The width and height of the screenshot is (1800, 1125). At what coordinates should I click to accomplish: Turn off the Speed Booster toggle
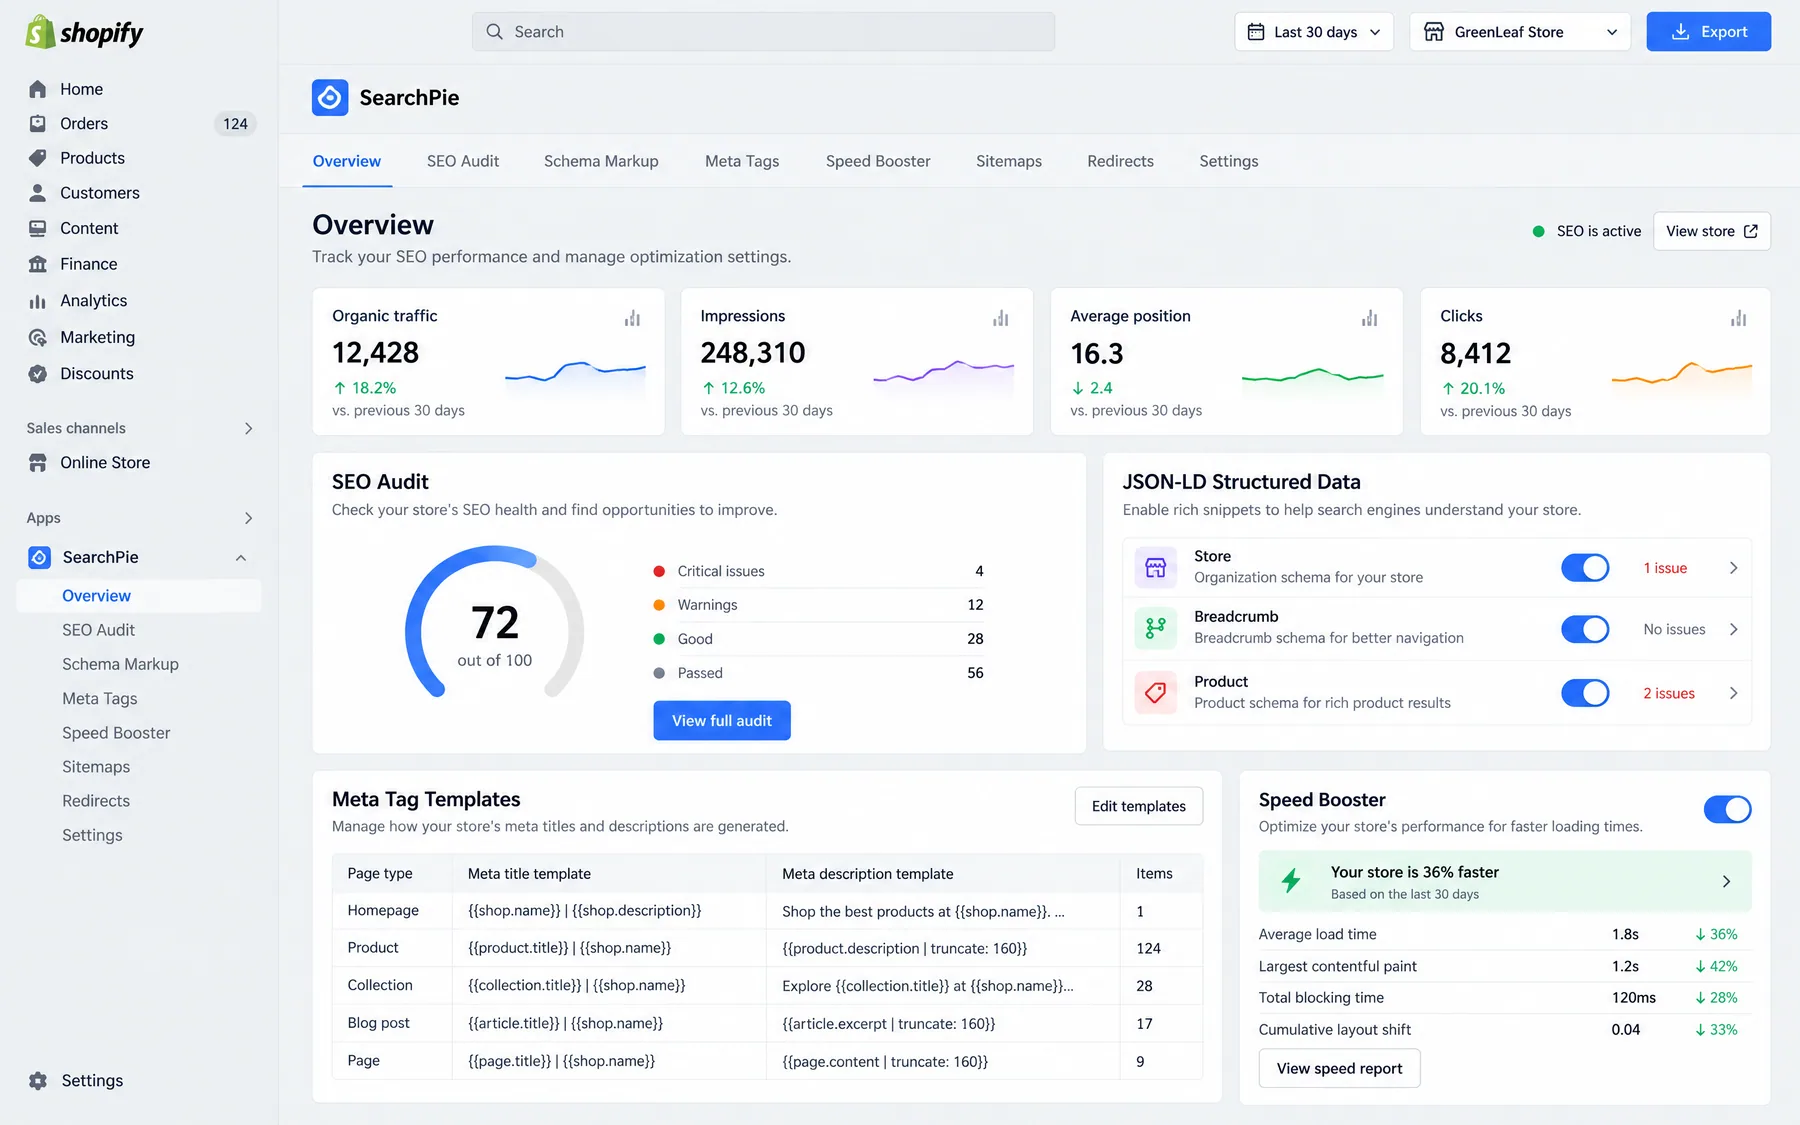pos(1727,809)
